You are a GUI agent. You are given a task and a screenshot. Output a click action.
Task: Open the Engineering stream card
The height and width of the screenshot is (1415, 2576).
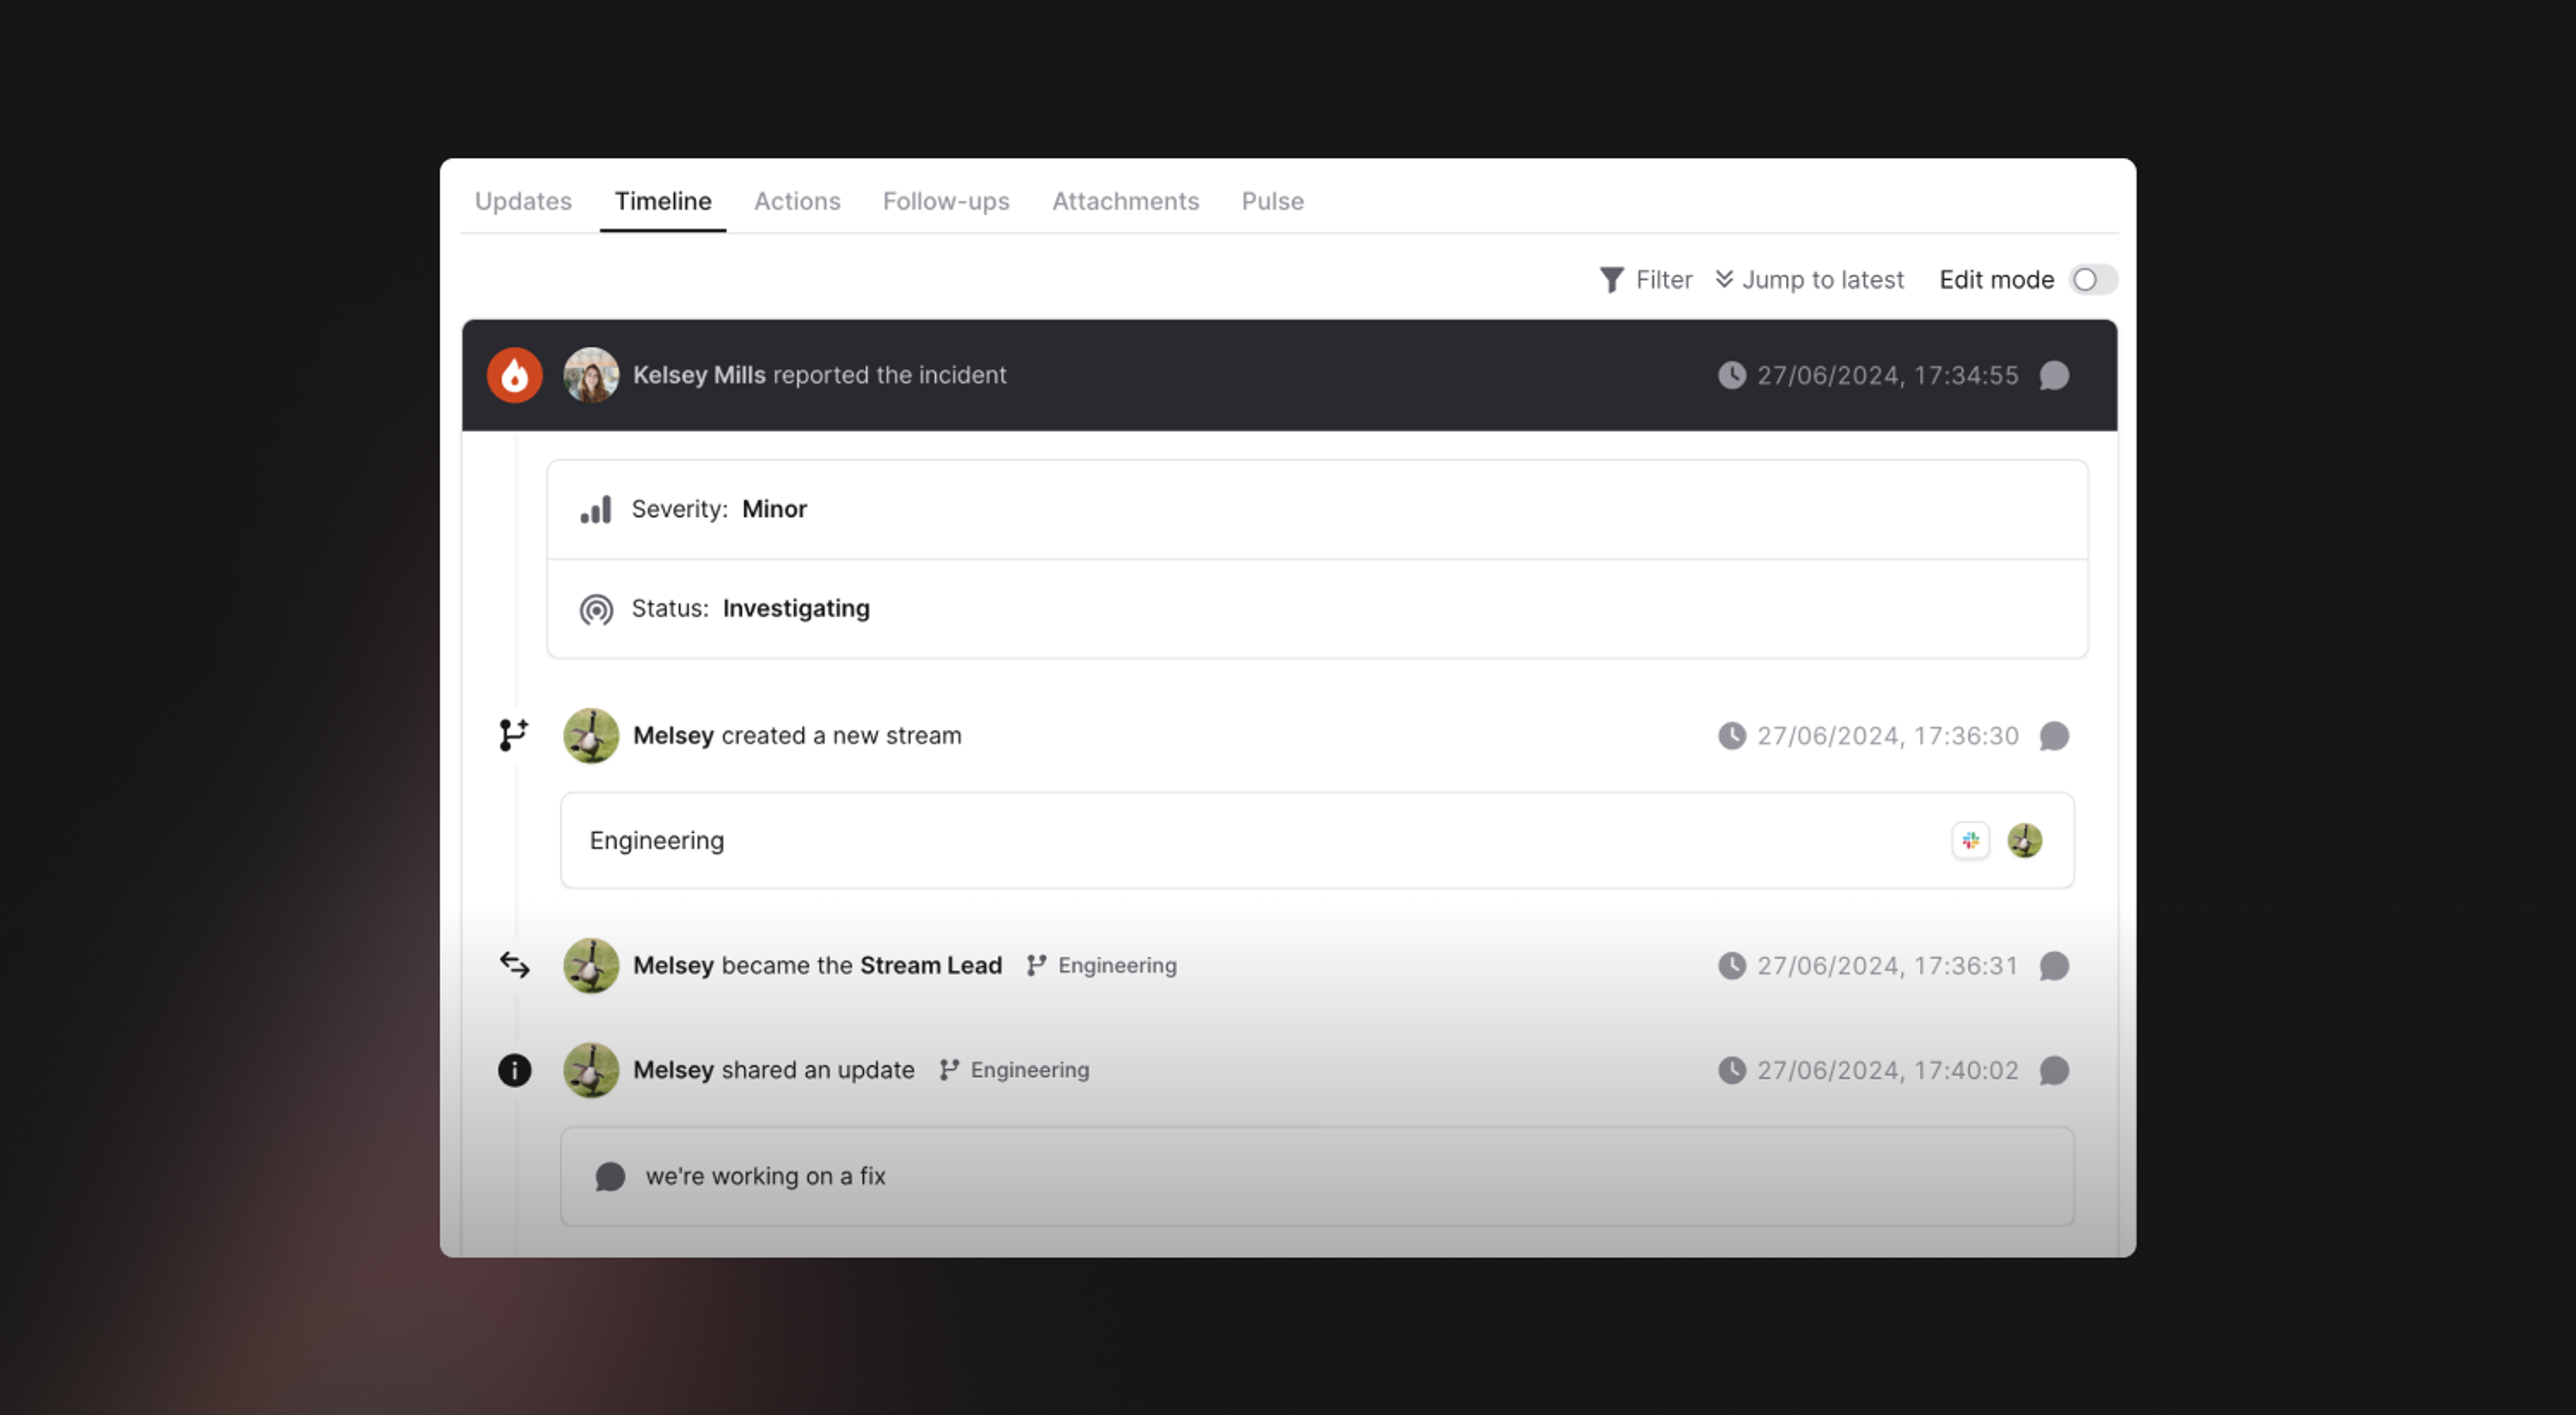point(1317,841)
